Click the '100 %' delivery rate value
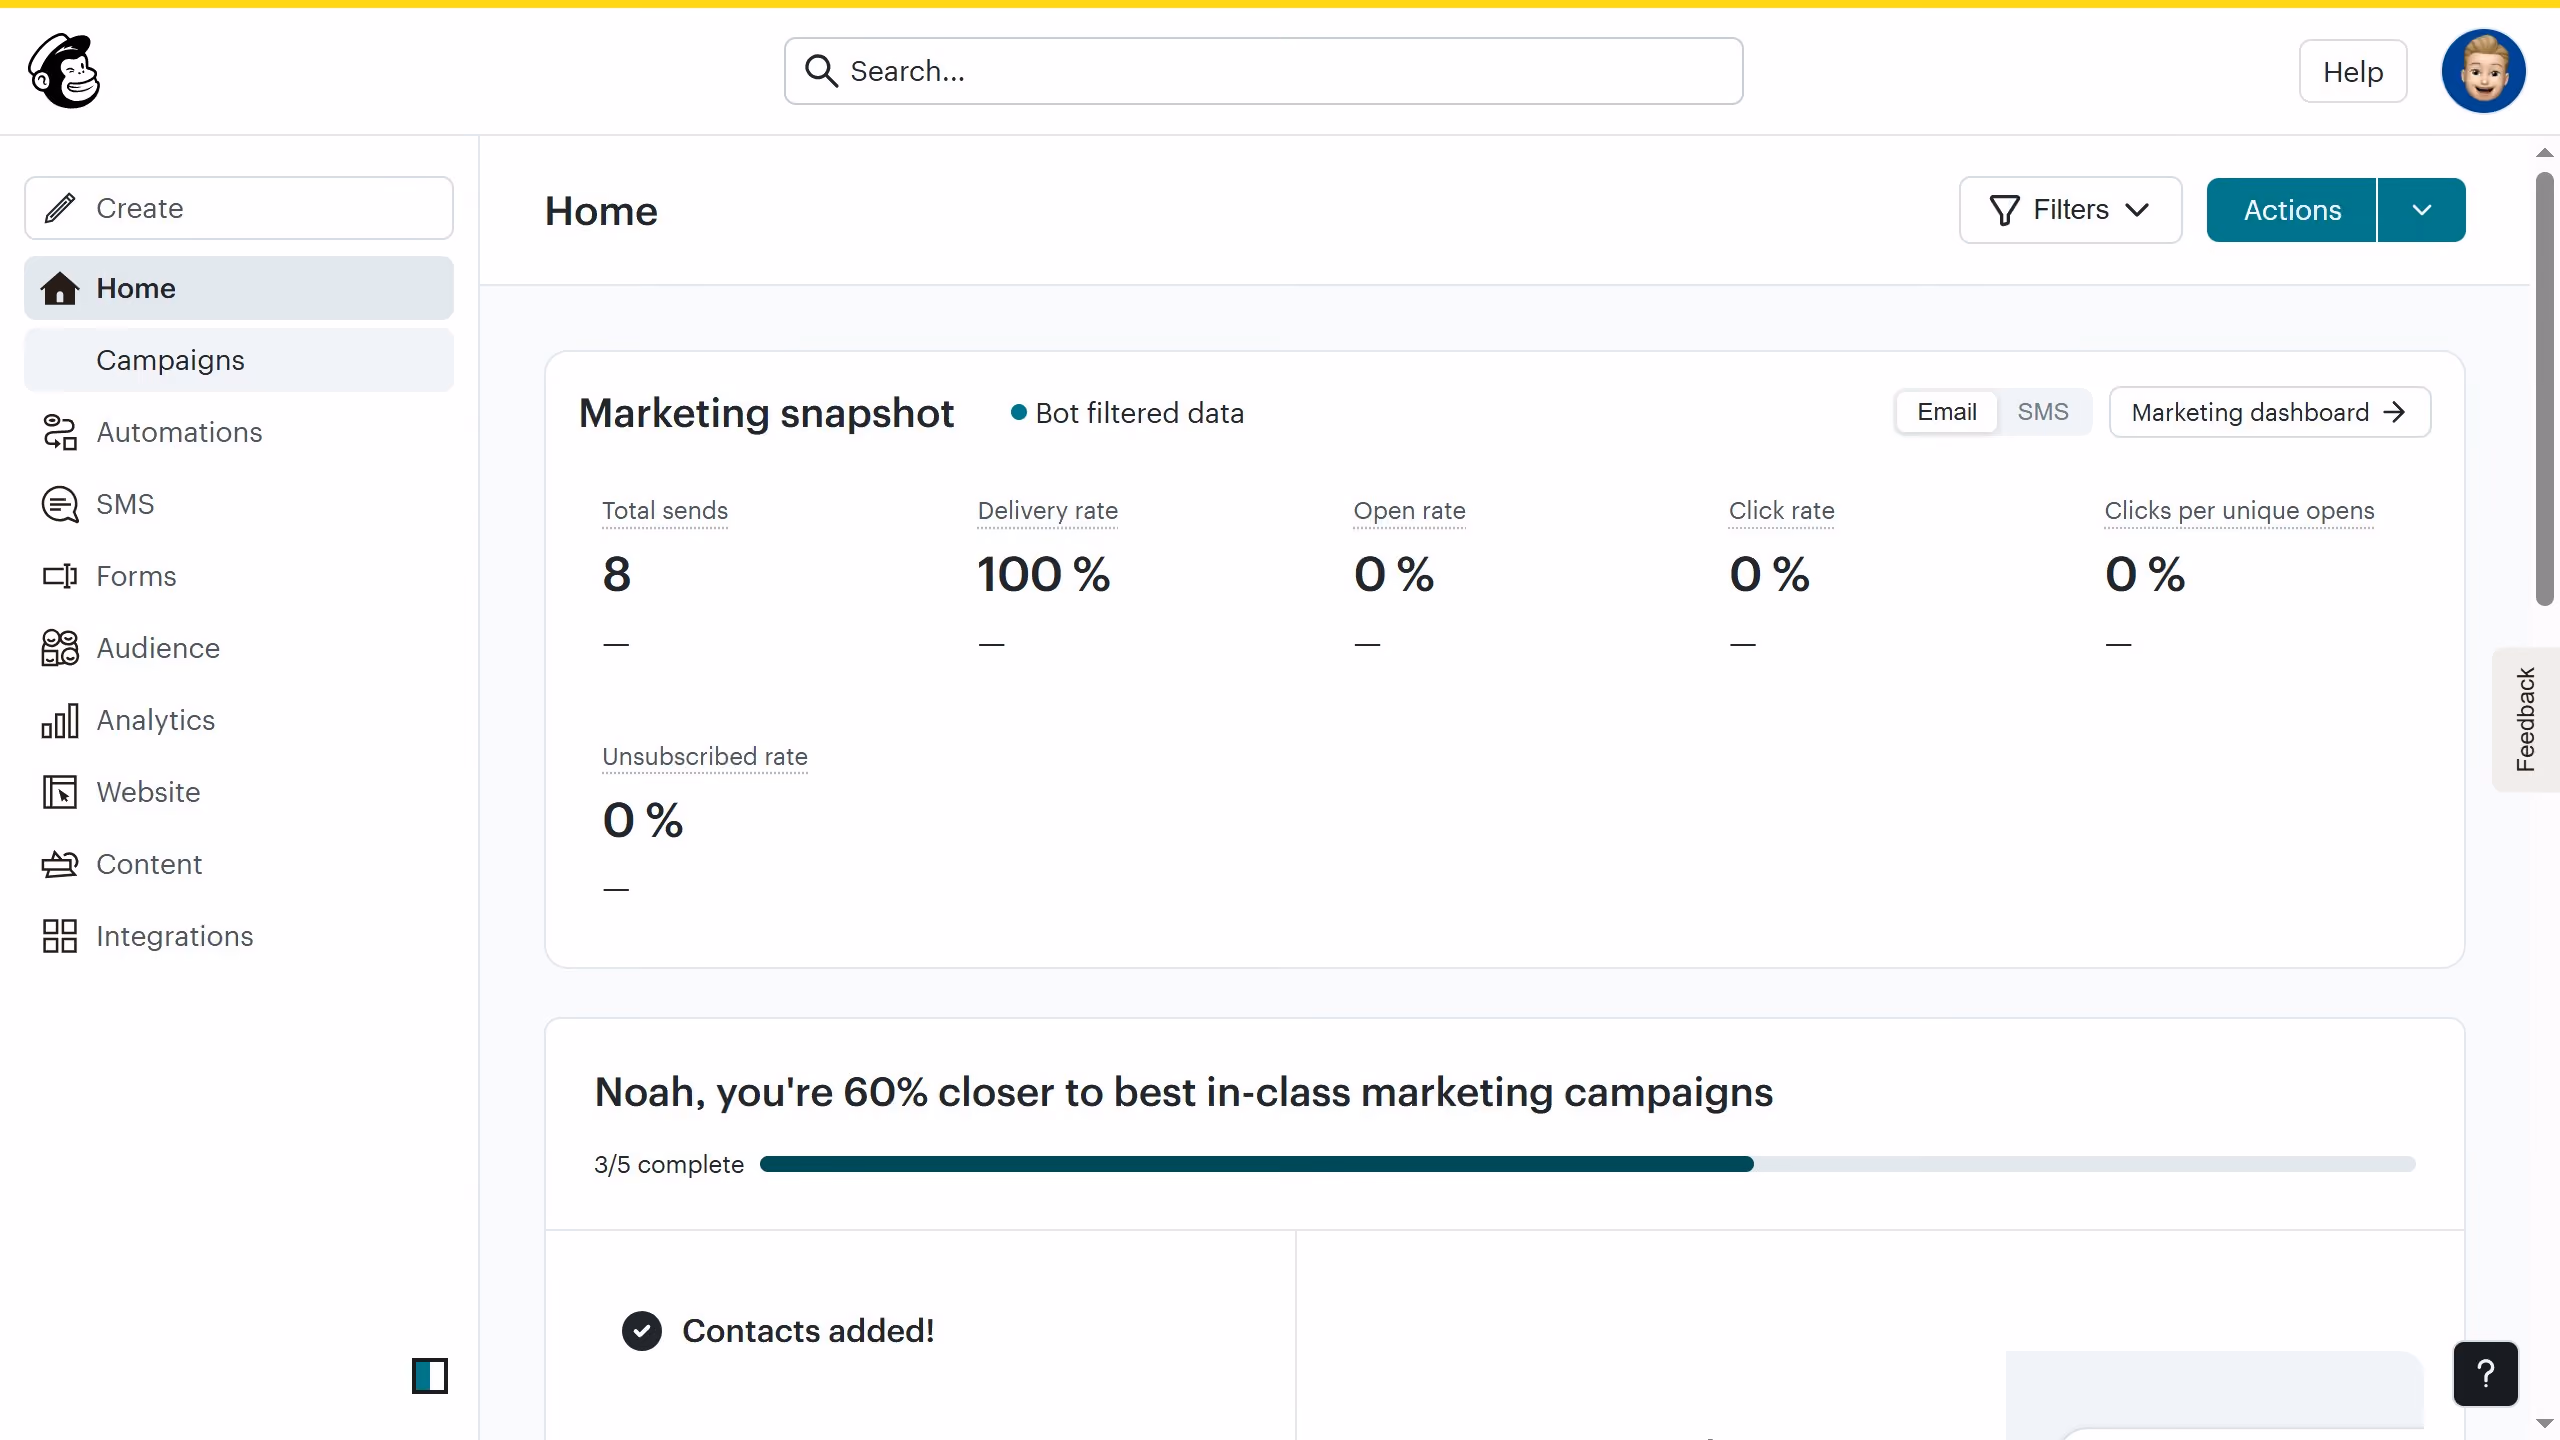Viewport: 2560px width, 1440px height. click(x=1043, y=574)
